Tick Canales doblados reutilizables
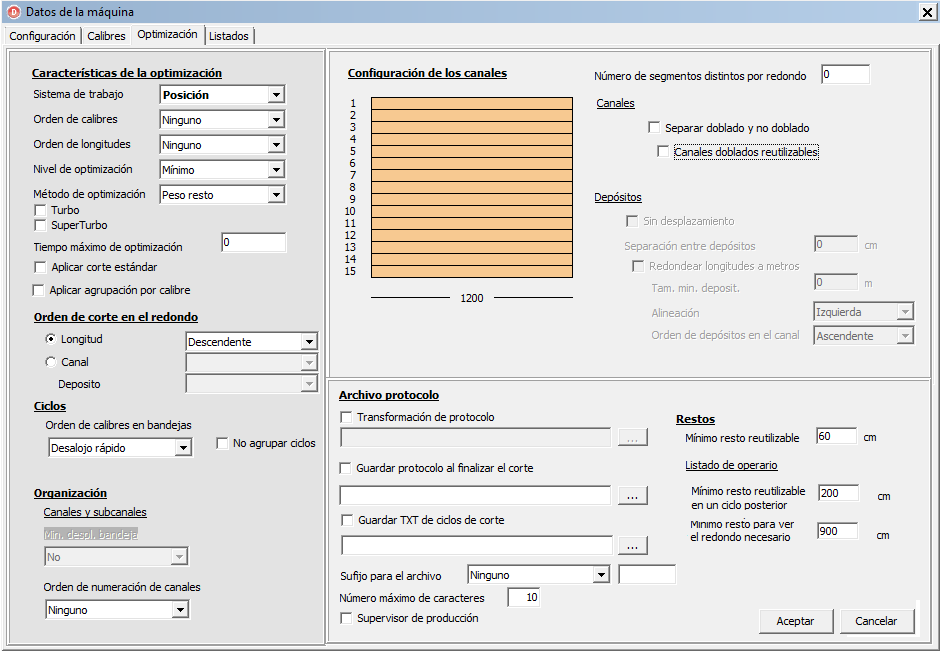The image size is (940, 651). click(x=663, y=152)
